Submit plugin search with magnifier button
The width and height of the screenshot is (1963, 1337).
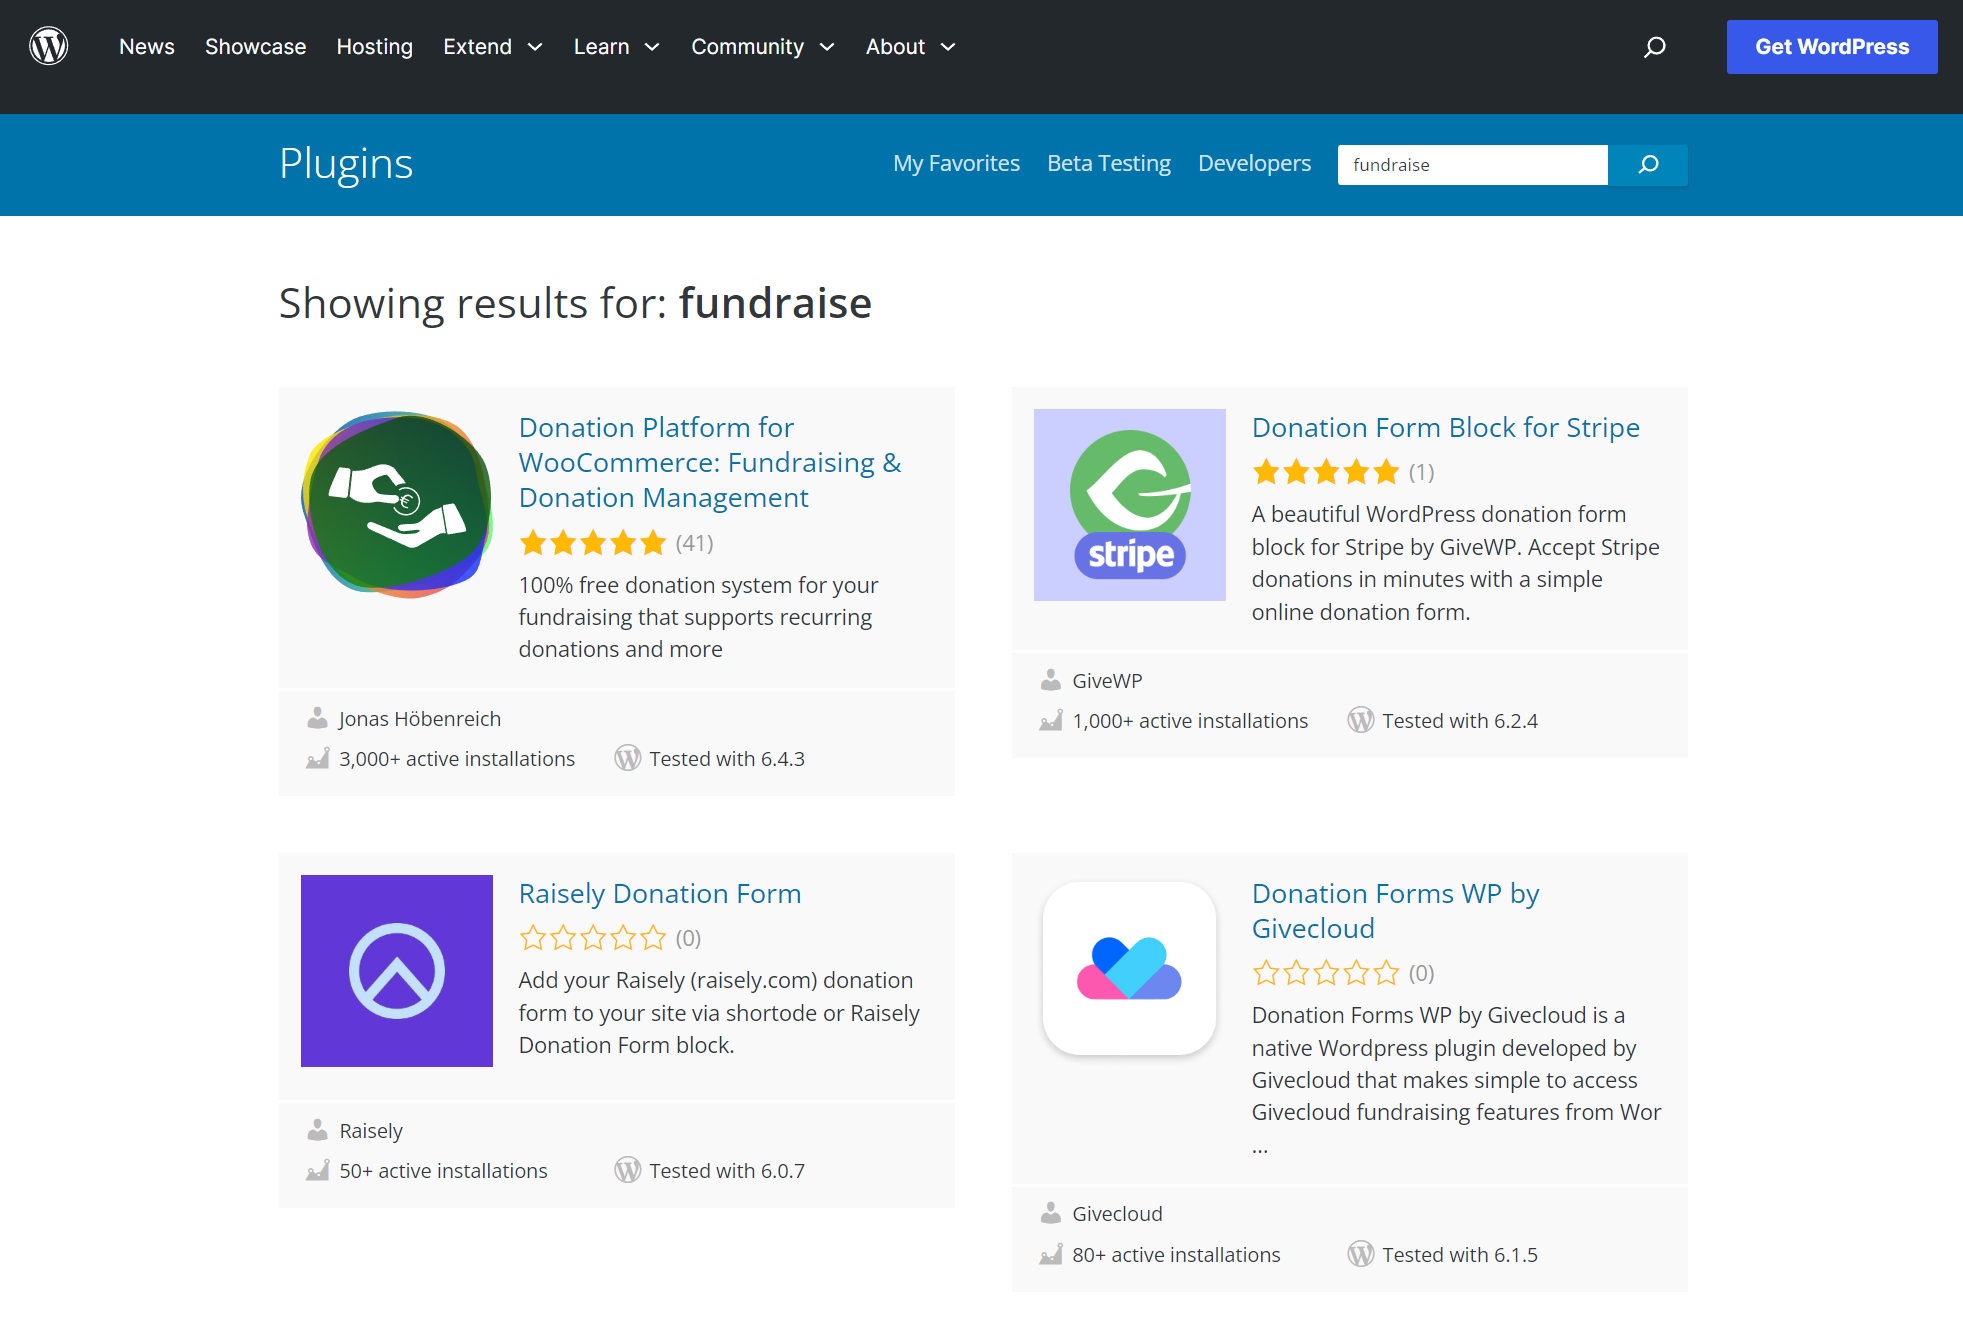point(1648,165)
